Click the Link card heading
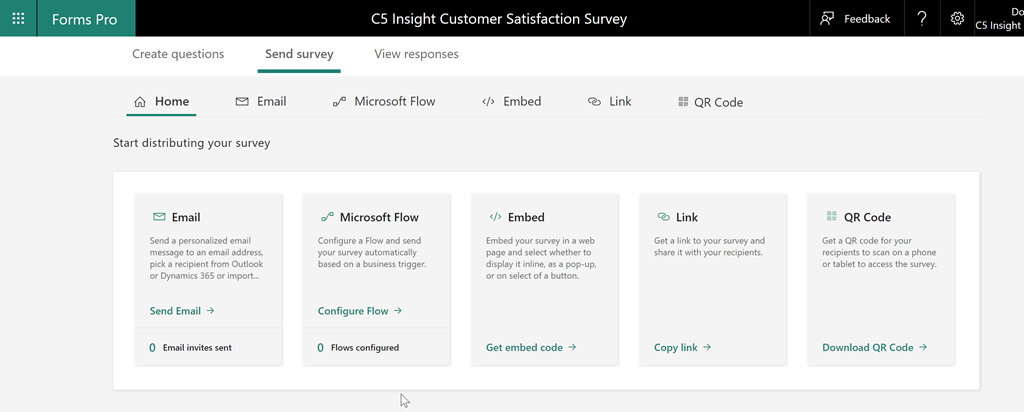This screenshot has height=412, width=1024. (x=687, y=217)
